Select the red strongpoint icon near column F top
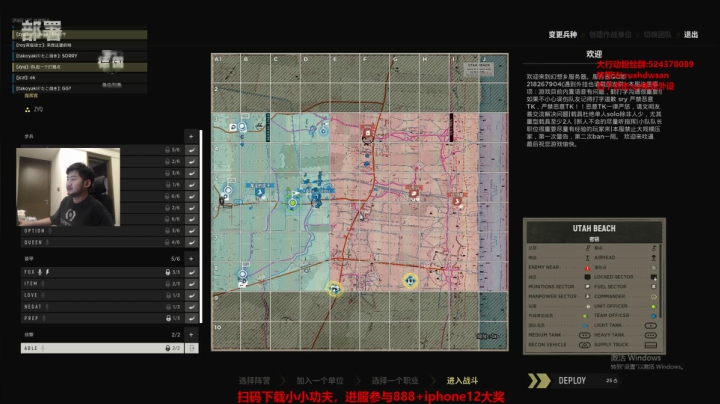 367,133
